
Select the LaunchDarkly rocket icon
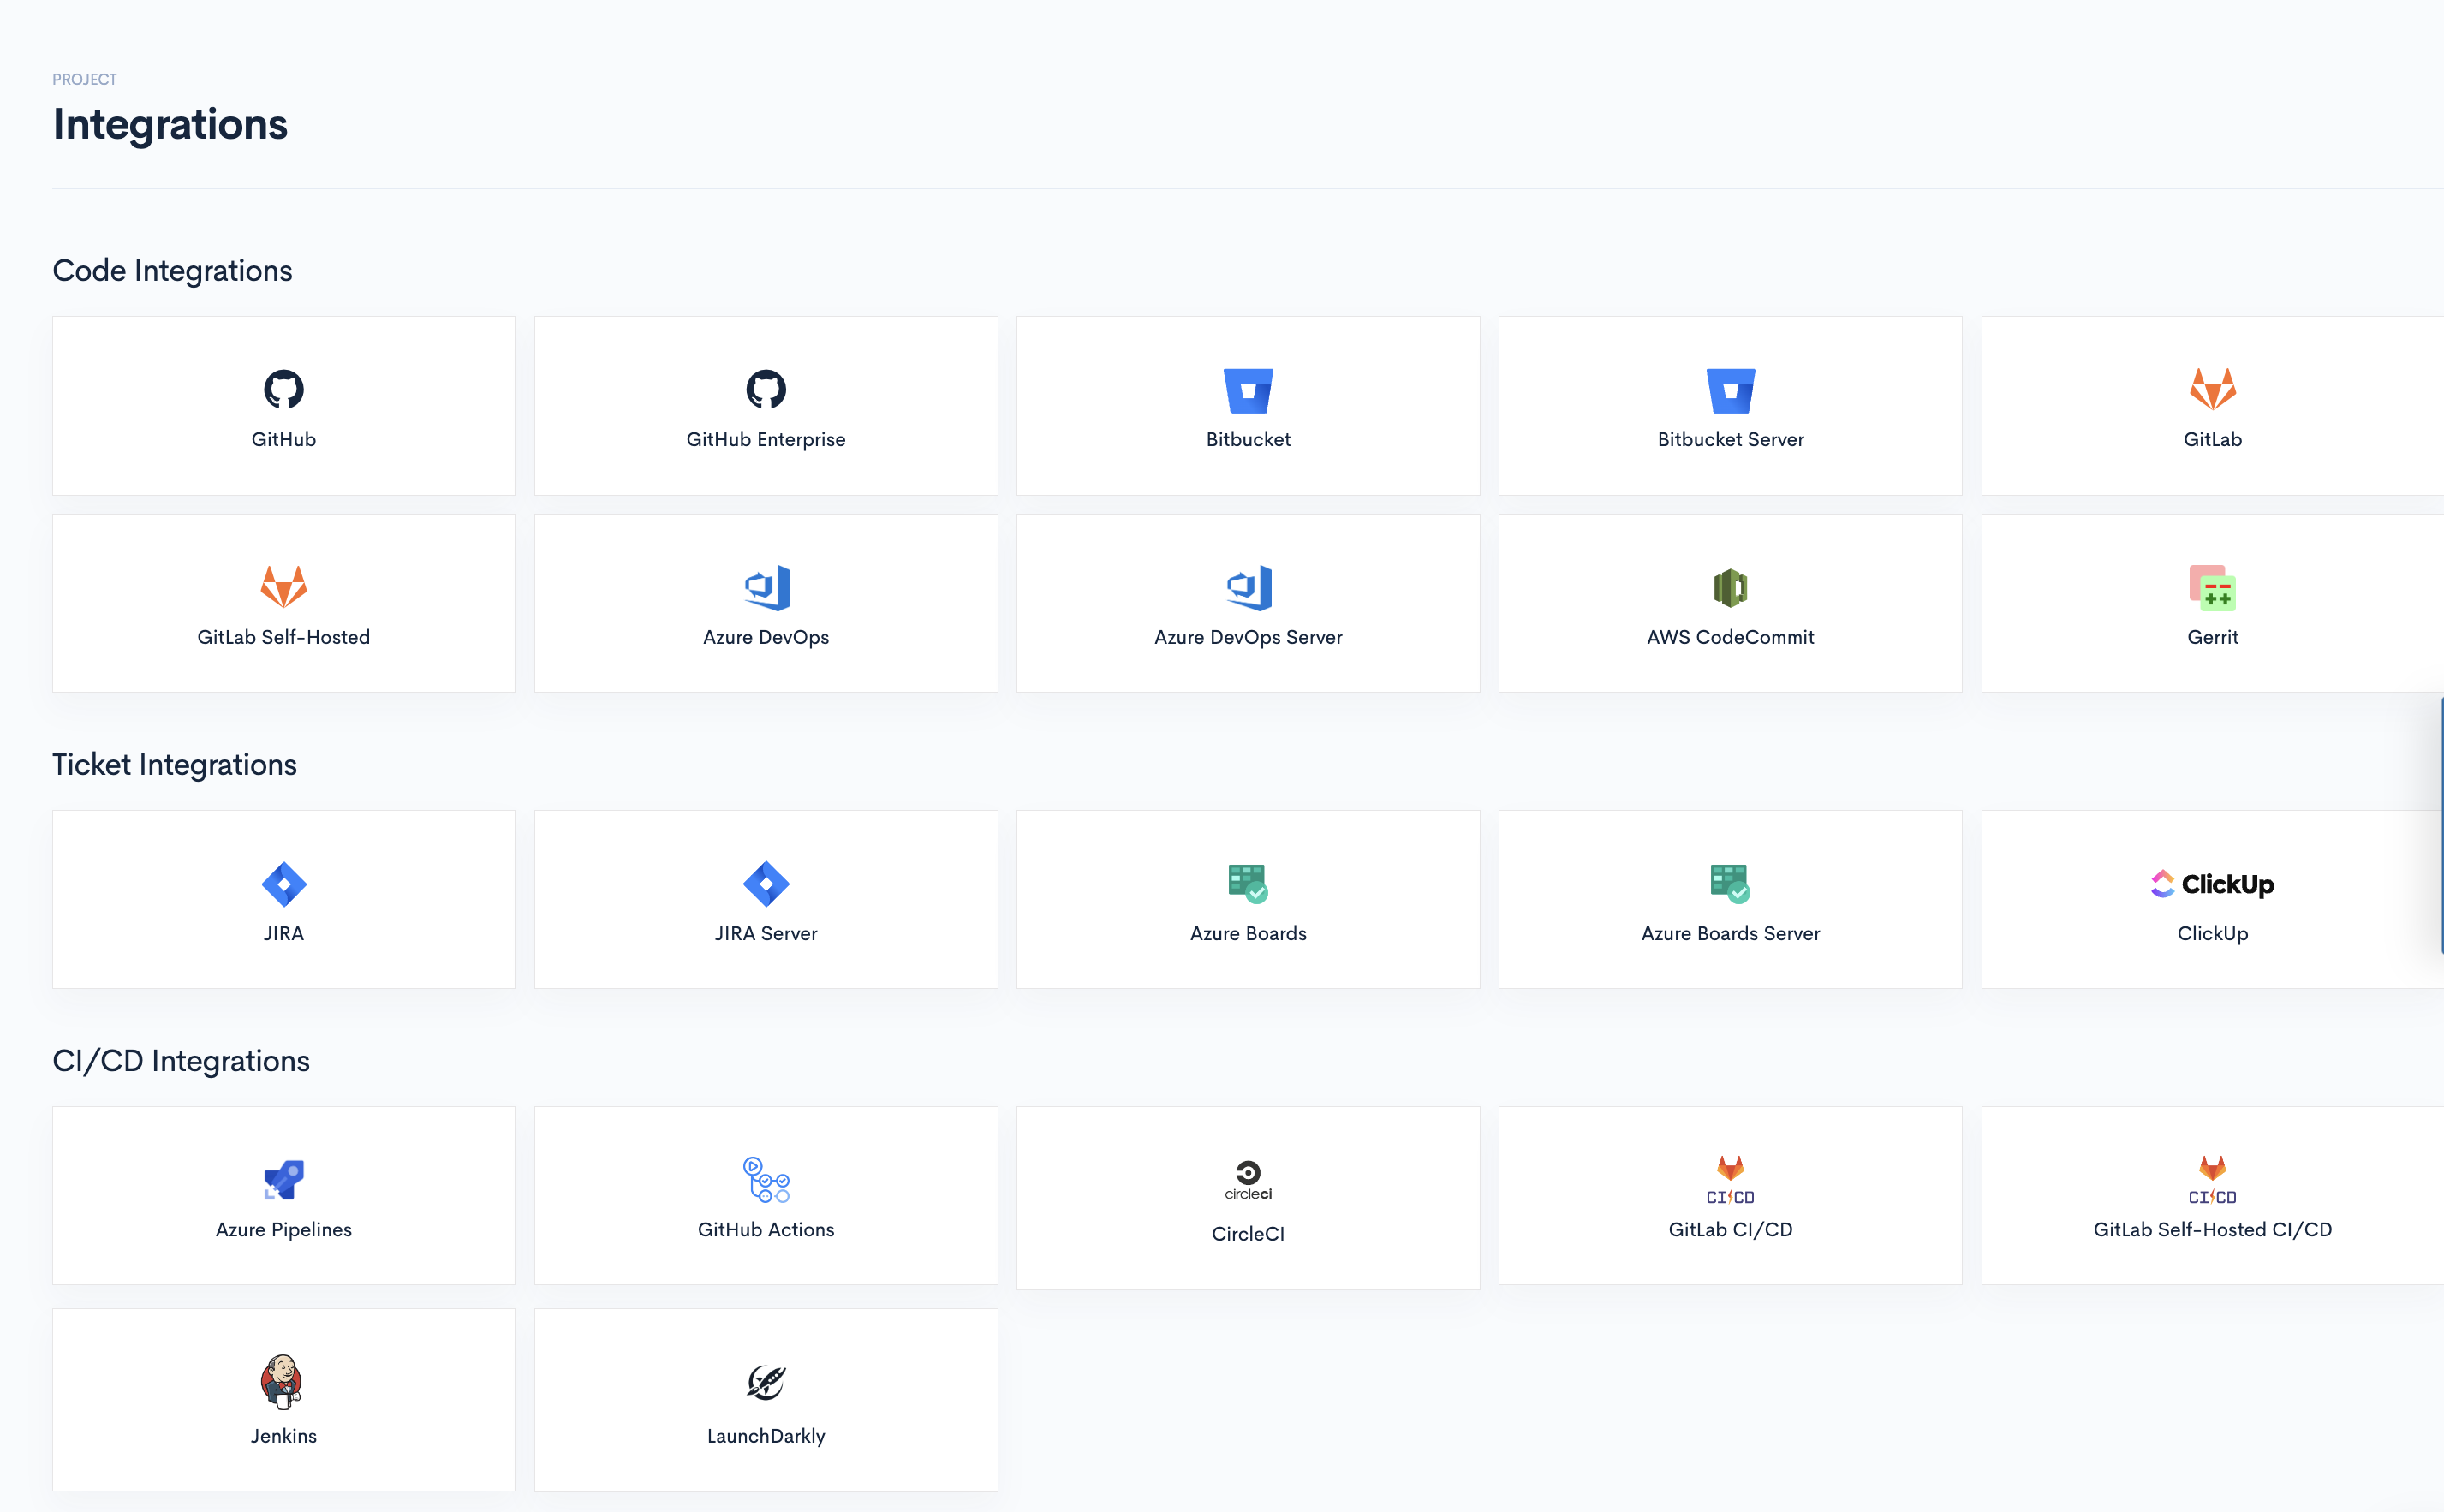pyautogui.click(x=766, y=1382)
